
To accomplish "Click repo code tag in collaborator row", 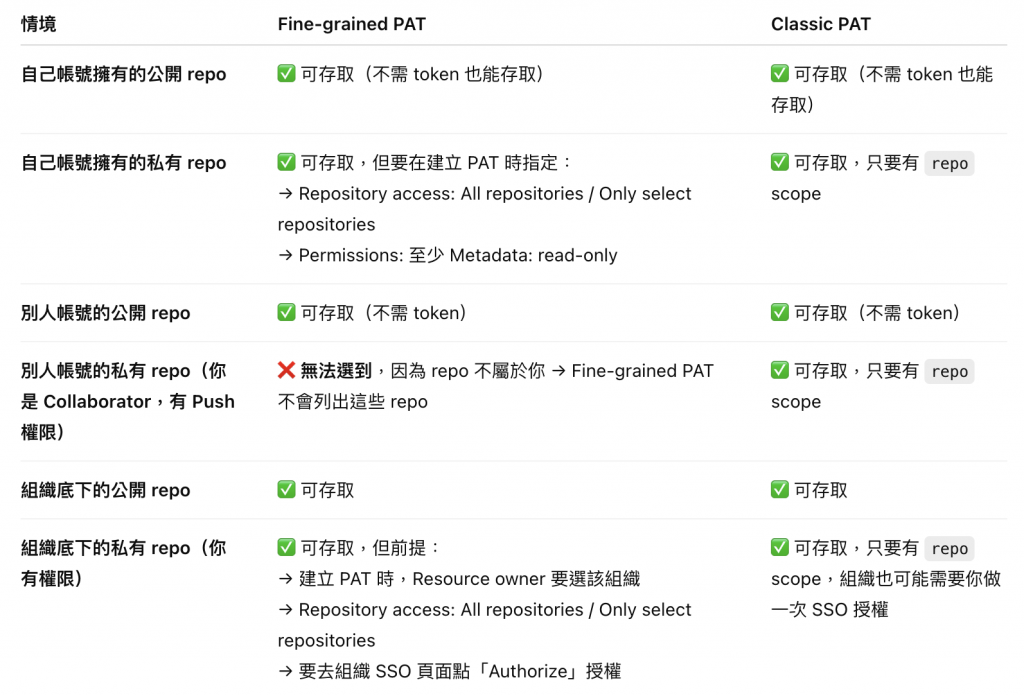I will (x=950, y=372).
